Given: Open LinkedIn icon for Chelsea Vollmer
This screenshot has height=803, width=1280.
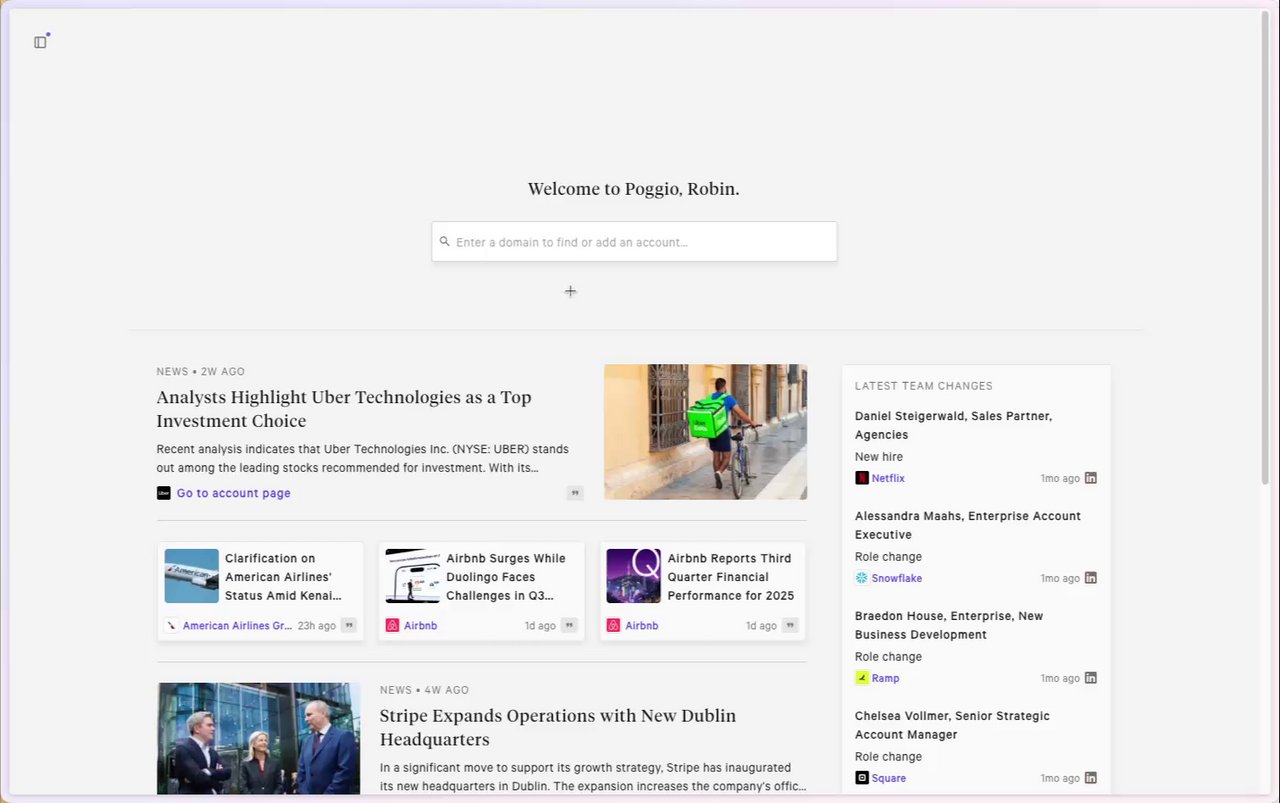Looking at the screenshot, I should pos(1091,778).
